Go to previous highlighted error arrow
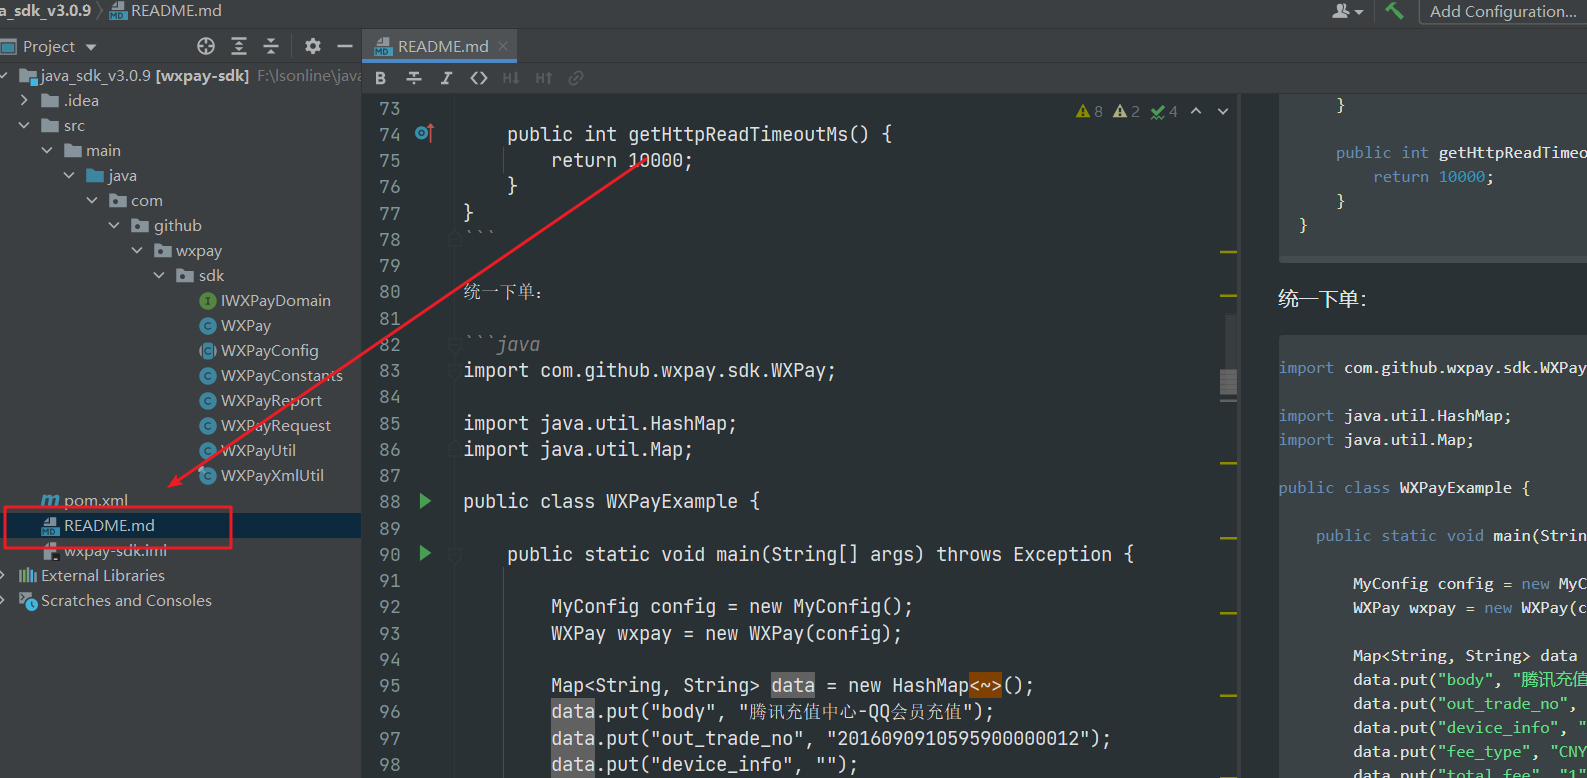Viewport: 1587px width, 778px height. point(1196,111)
